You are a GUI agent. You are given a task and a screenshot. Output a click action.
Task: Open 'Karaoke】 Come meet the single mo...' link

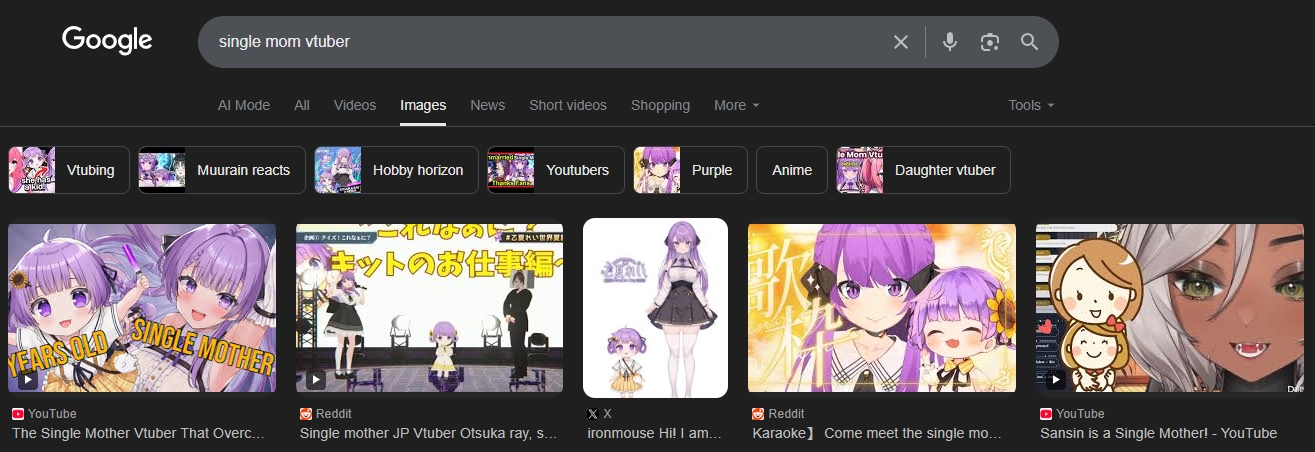tap(877, 433)
